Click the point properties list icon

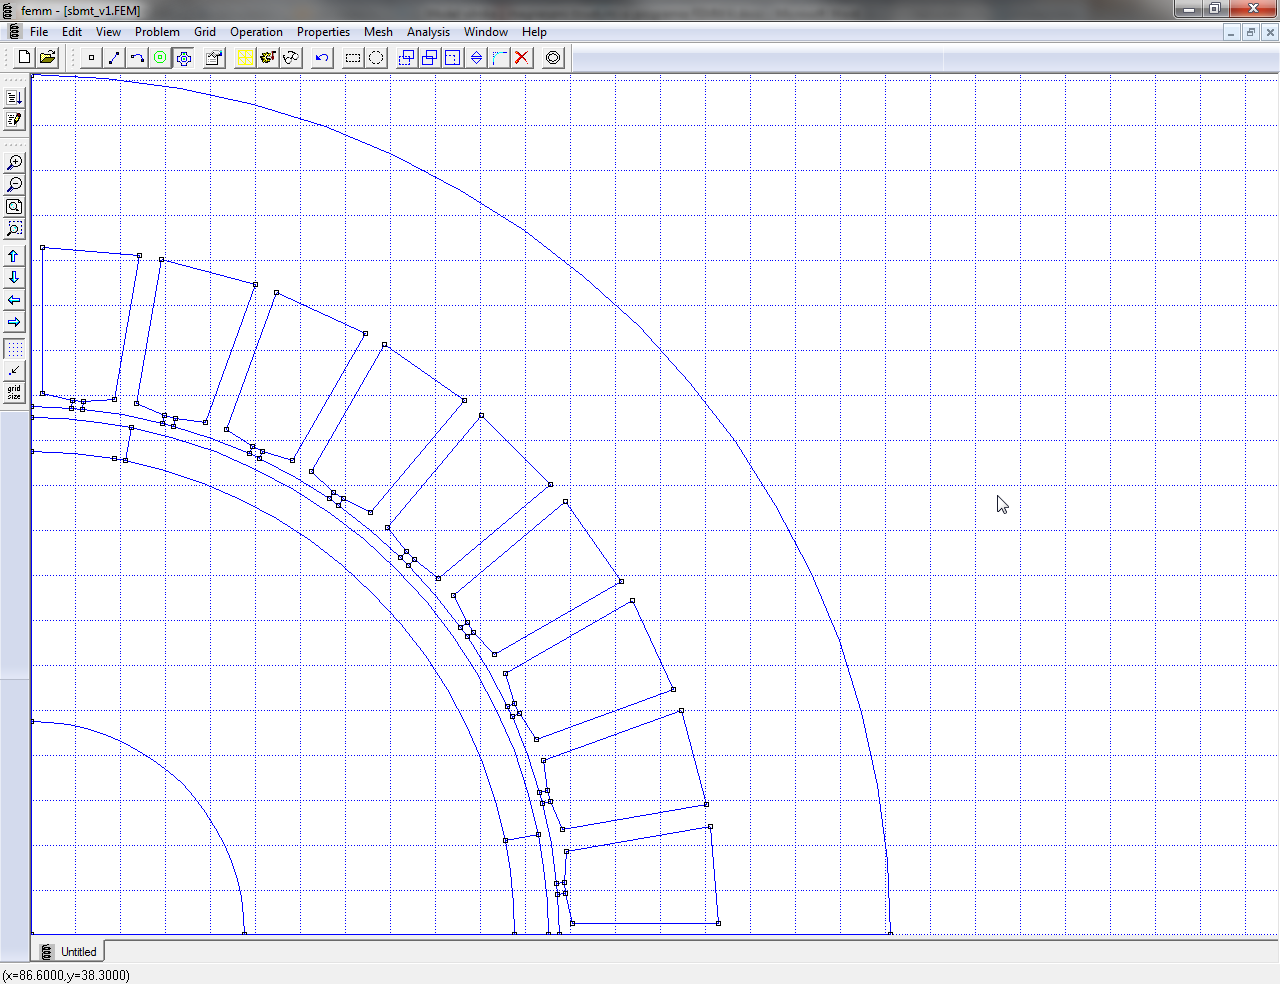pyautogui.click(x=14, y=97)
